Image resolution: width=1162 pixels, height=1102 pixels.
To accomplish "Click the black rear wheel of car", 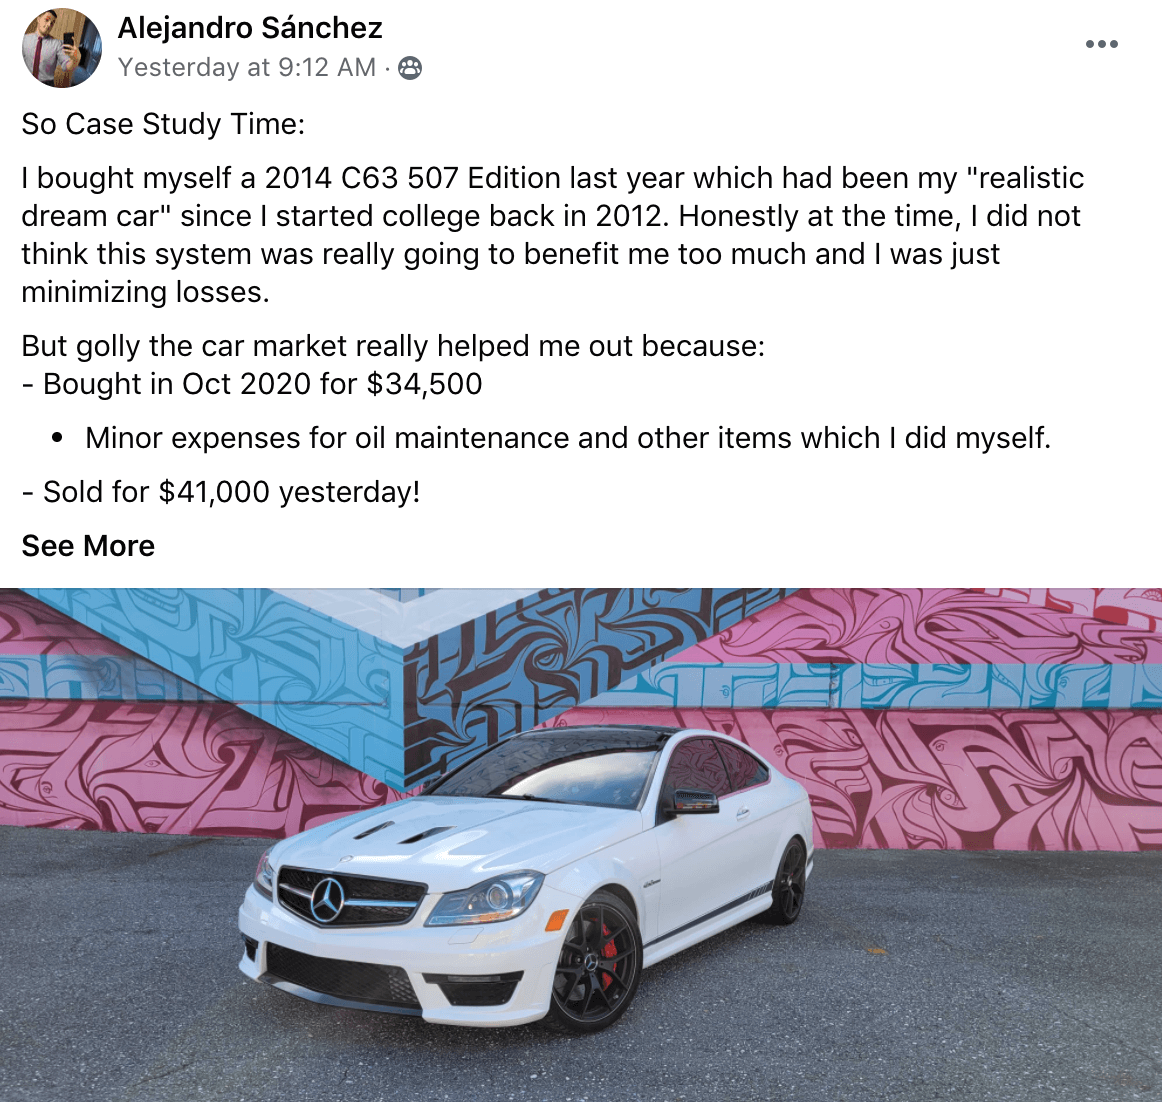I will coord(788,881).
